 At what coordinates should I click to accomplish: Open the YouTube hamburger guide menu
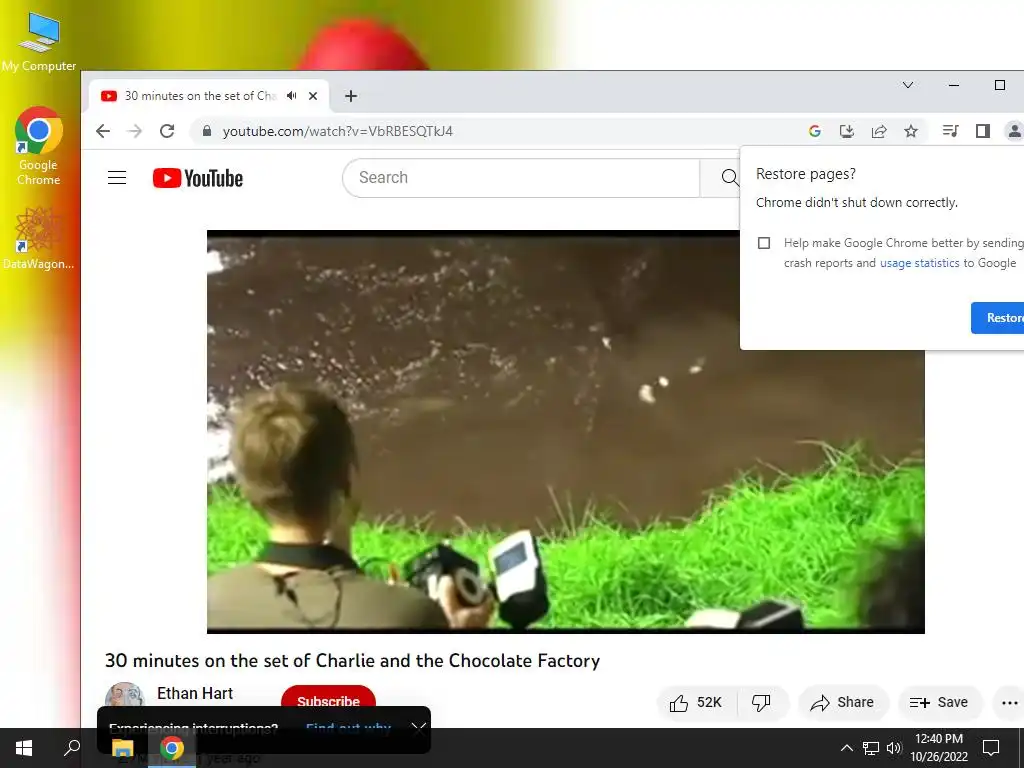pos(117,178)
